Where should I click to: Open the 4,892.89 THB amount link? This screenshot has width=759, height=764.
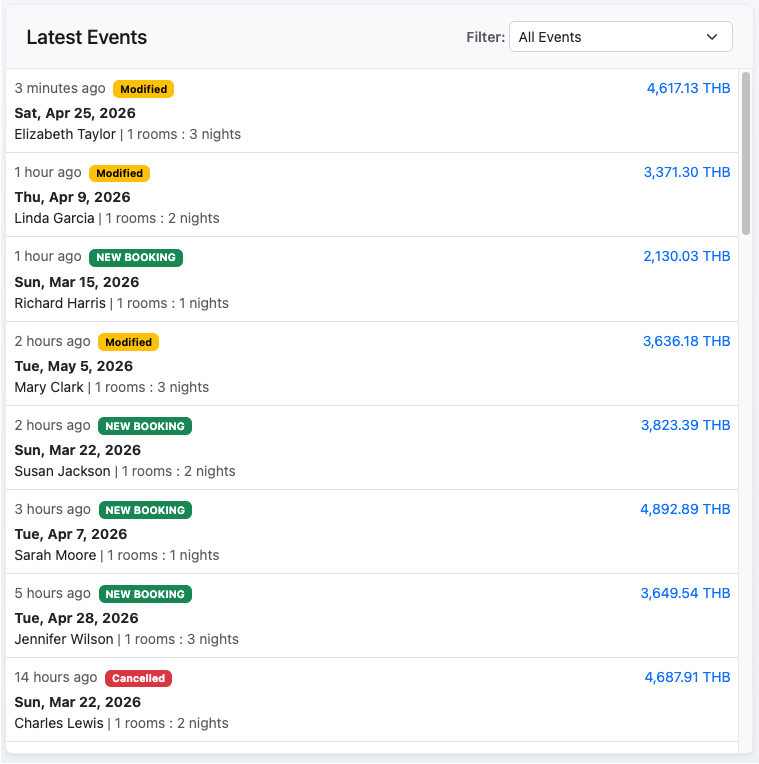tap(685, 509)
